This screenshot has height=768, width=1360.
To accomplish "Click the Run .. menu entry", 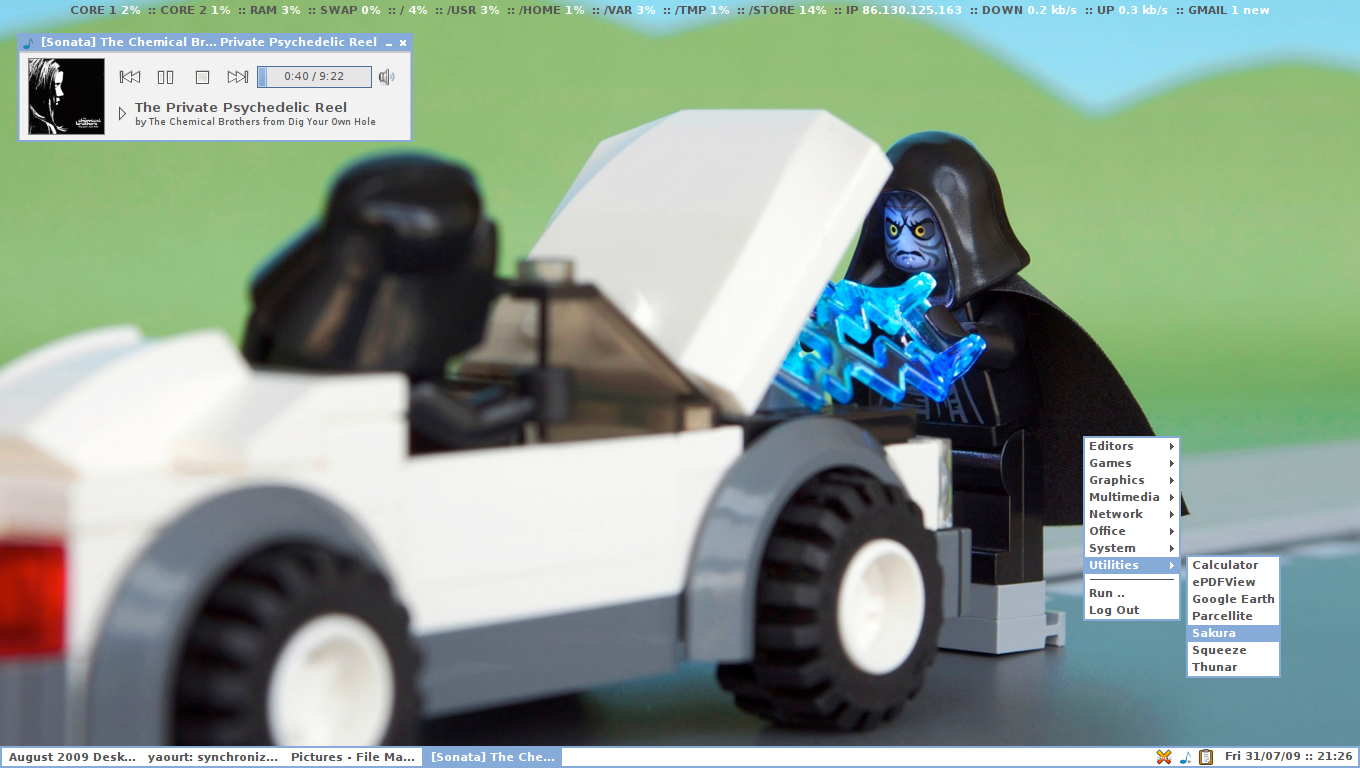I will 1107,593.
